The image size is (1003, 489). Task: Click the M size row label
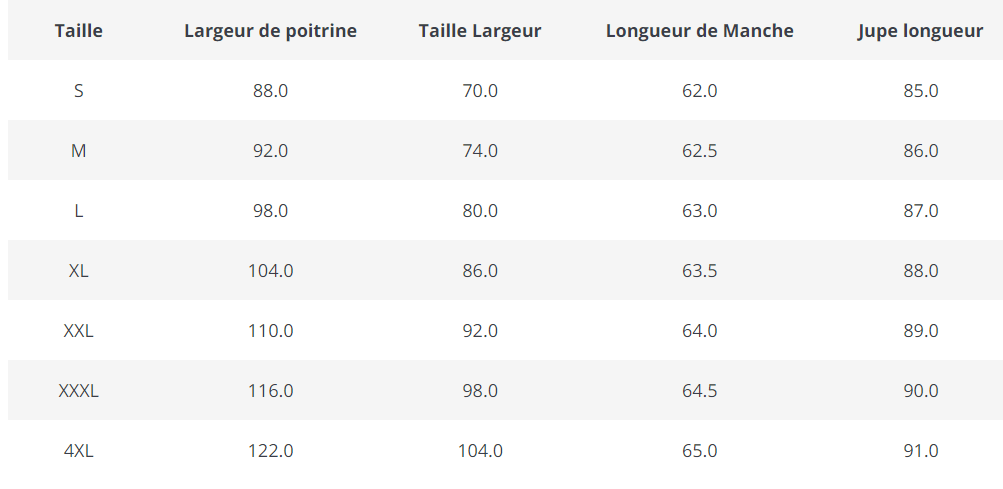coord(79,151)
